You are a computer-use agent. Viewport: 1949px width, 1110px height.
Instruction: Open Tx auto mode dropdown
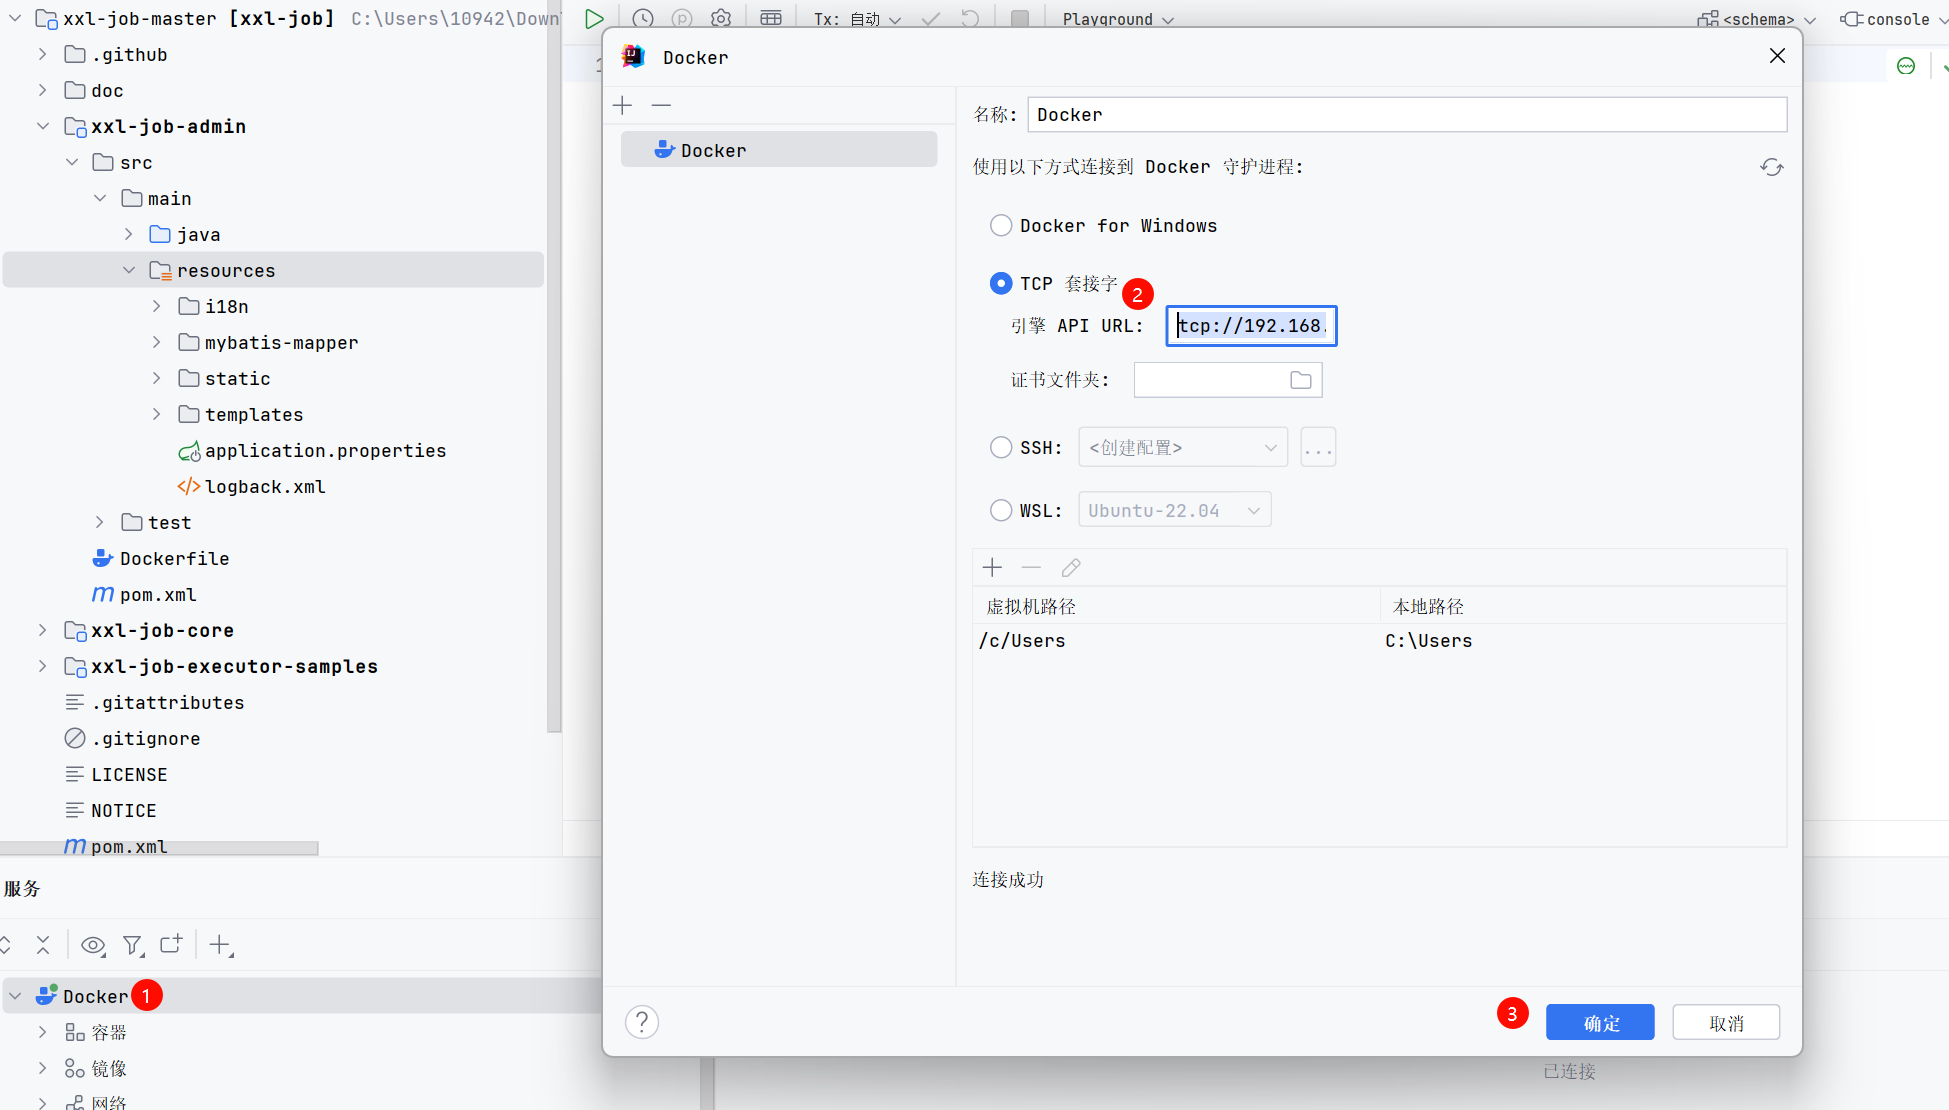pos(858,19)
